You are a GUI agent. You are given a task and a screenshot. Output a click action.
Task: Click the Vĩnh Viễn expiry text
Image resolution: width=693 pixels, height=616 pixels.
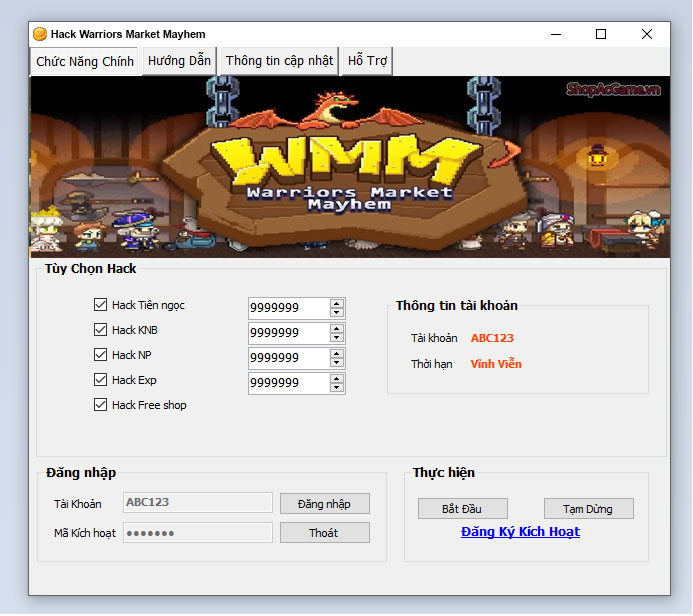click(496, 364)
